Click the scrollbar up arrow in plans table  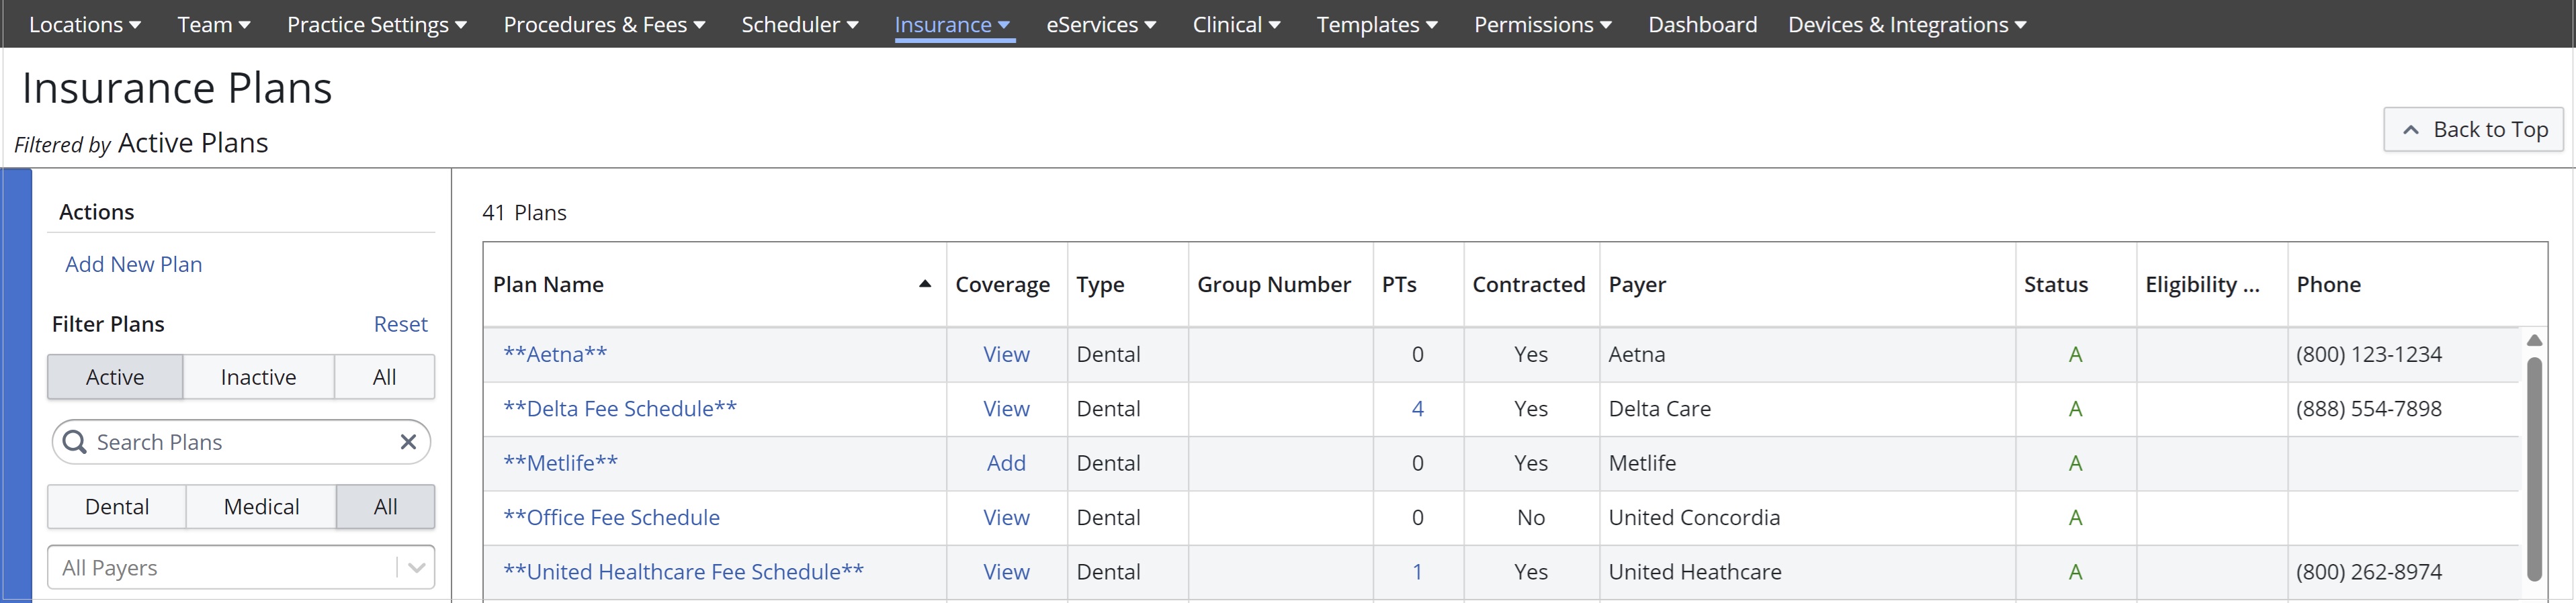click(x=2534, y=341)
